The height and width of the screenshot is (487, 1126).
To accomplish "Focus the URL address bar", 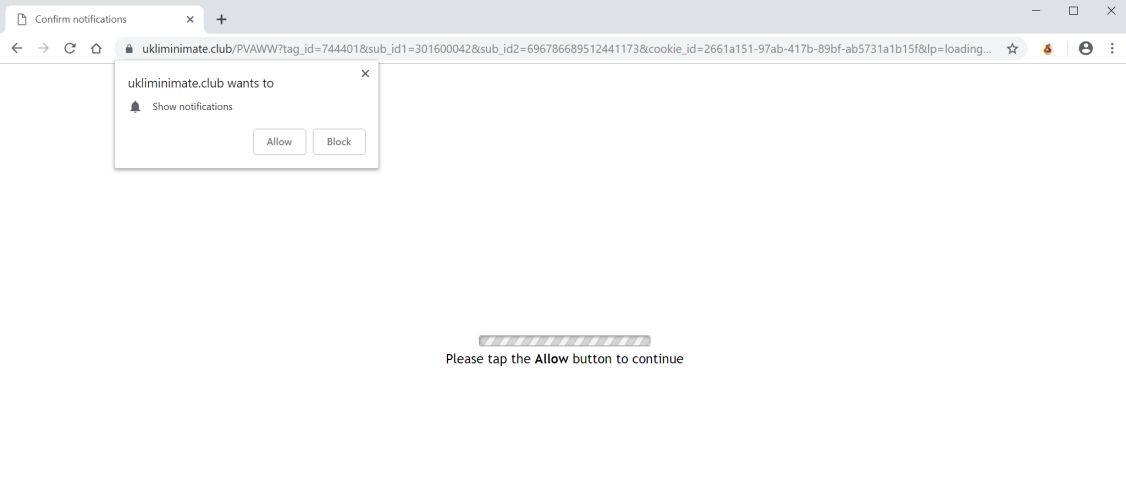I will click(x=567, y=48).
